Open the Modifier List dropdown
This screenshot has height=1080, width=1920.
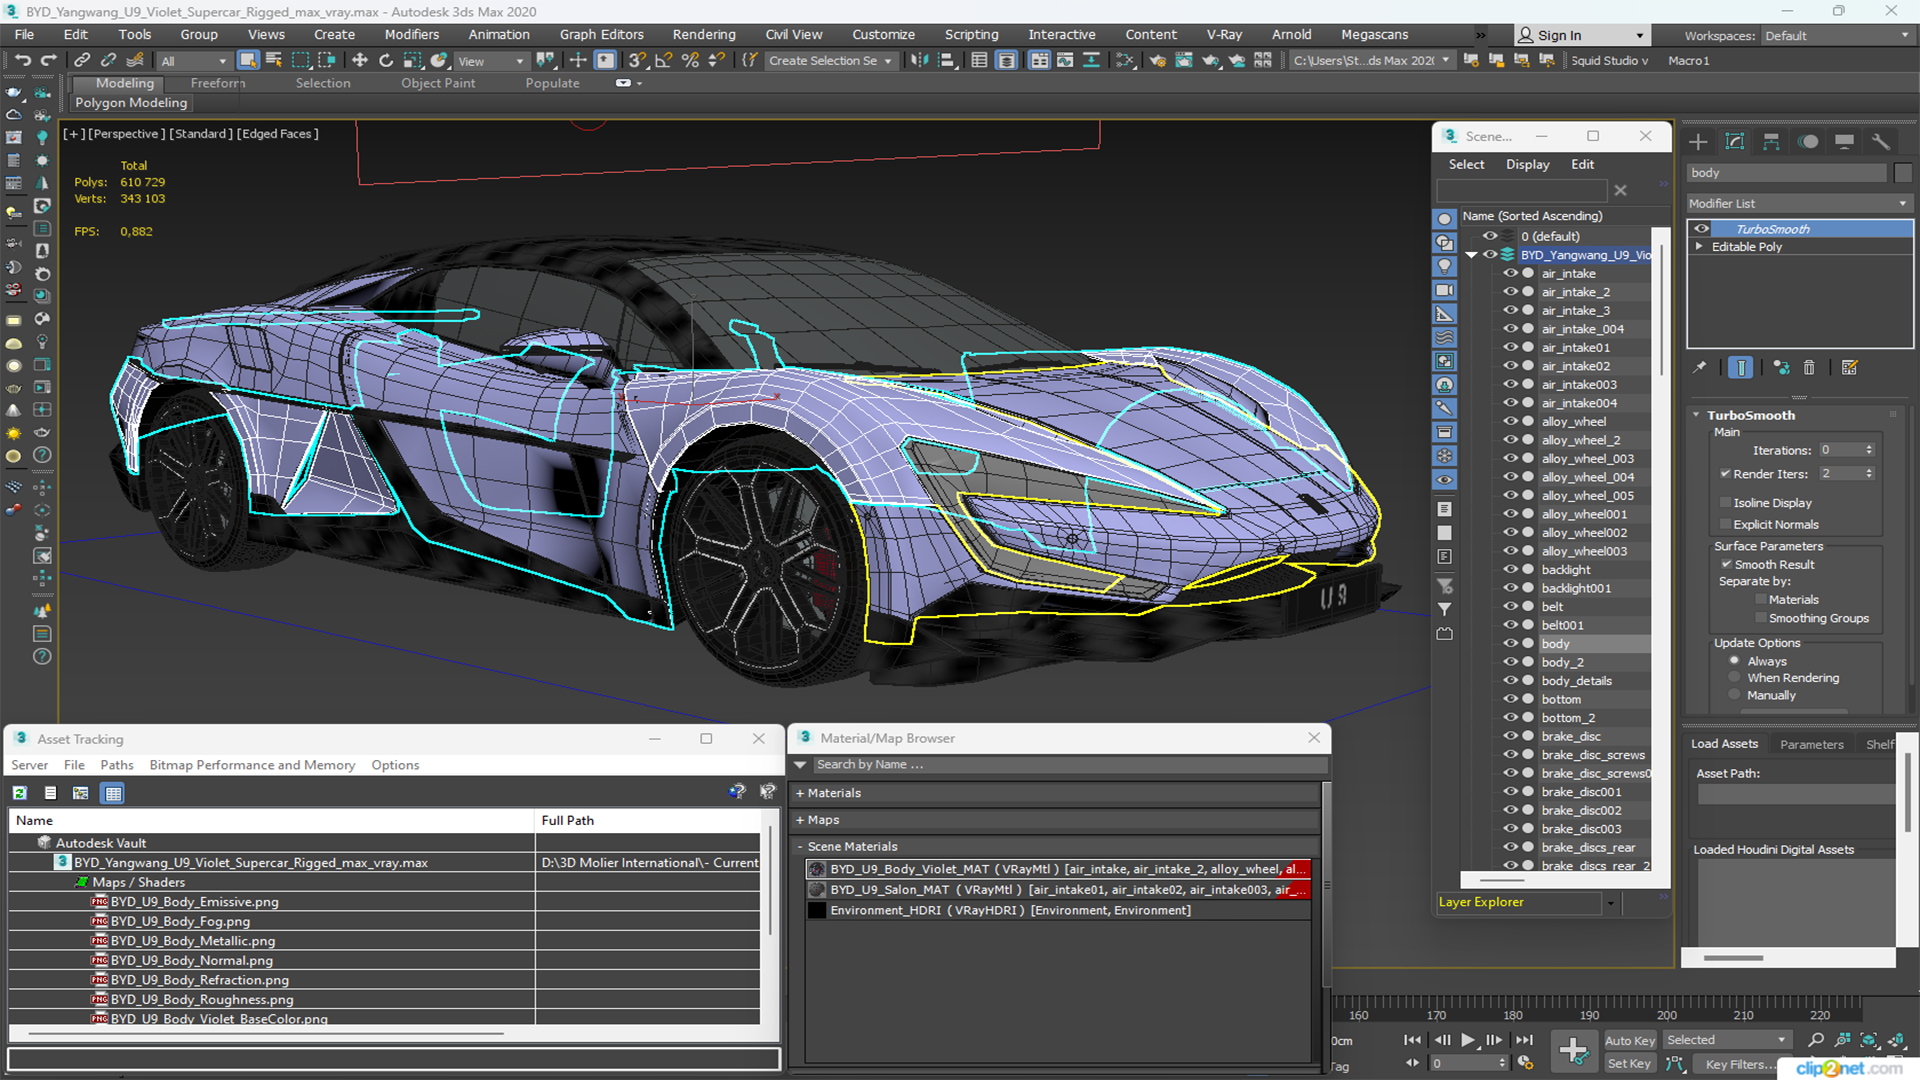coord(1799,203)
